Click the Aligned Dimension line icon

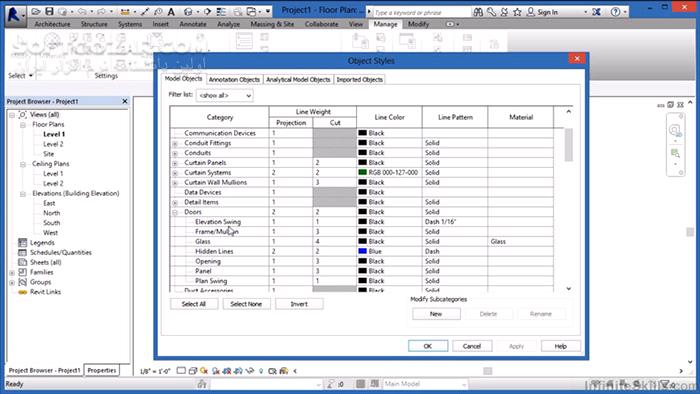[x=146, y=12]
